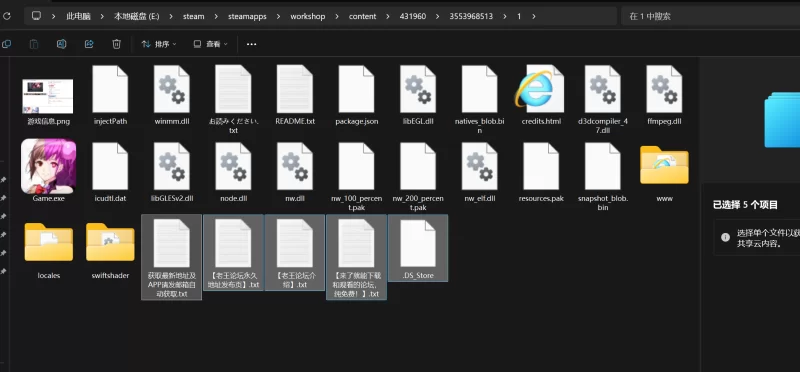The image size is (800, 372).
Task: Select the injectPath file icon
Action: coord(110,89)
